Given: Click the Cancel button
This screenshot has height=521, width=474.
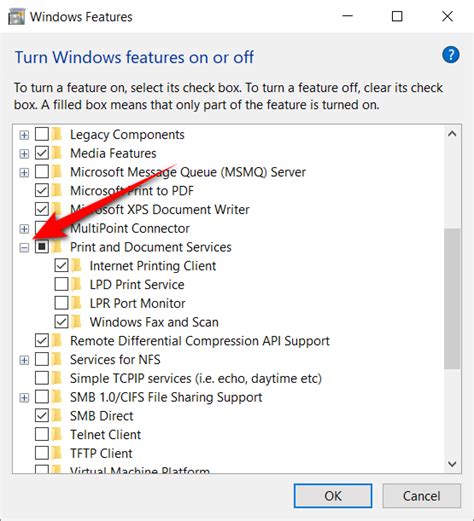Looking at the screenshot, I should 422,496.
